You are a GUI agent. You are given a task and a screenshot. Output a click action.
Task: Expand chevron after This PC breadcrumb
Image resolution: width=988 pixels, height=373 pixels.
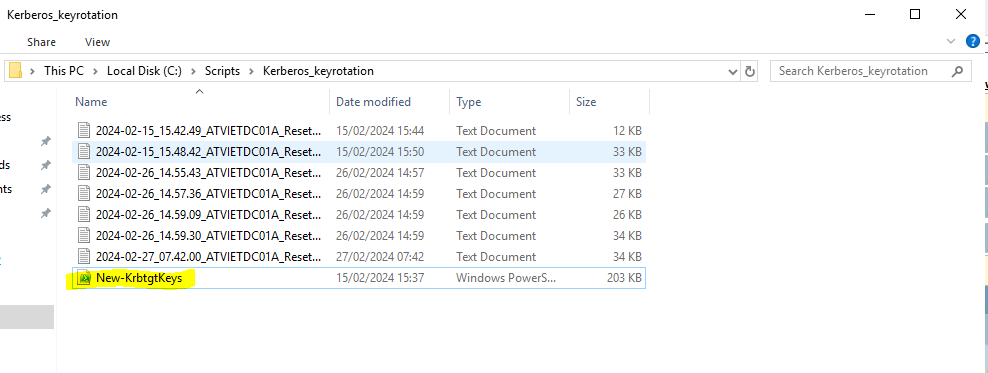(x=95, y=71)
